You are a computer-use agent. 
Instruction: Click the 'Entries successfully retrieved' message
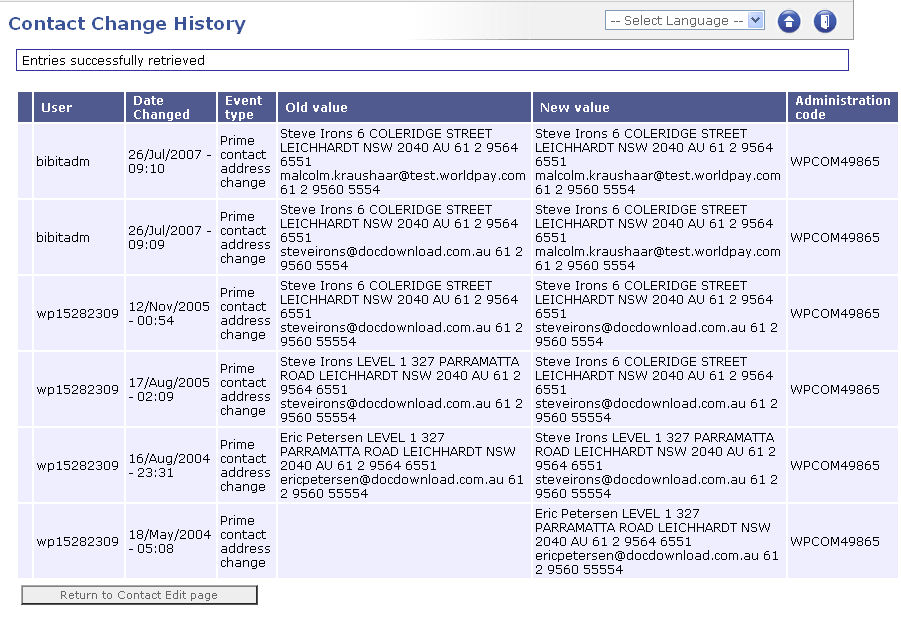[432, 60]
